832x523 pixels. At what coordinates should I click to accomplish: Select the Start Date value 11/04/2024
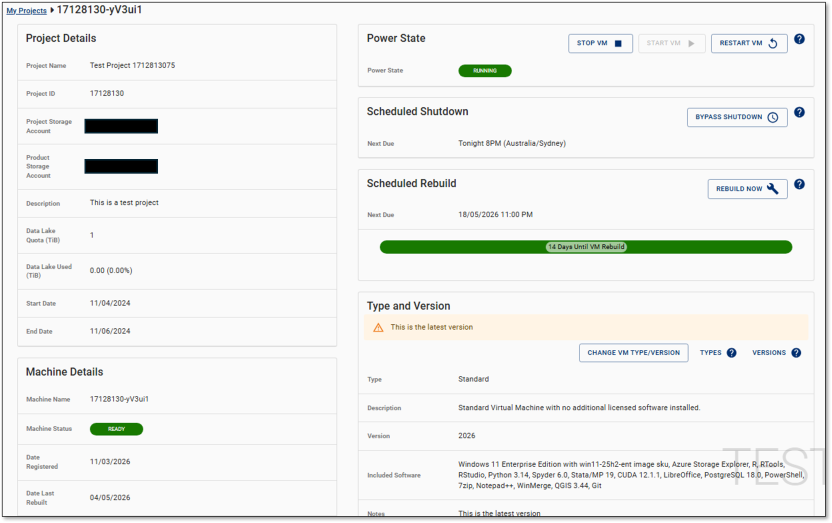[x=110, y=303]
